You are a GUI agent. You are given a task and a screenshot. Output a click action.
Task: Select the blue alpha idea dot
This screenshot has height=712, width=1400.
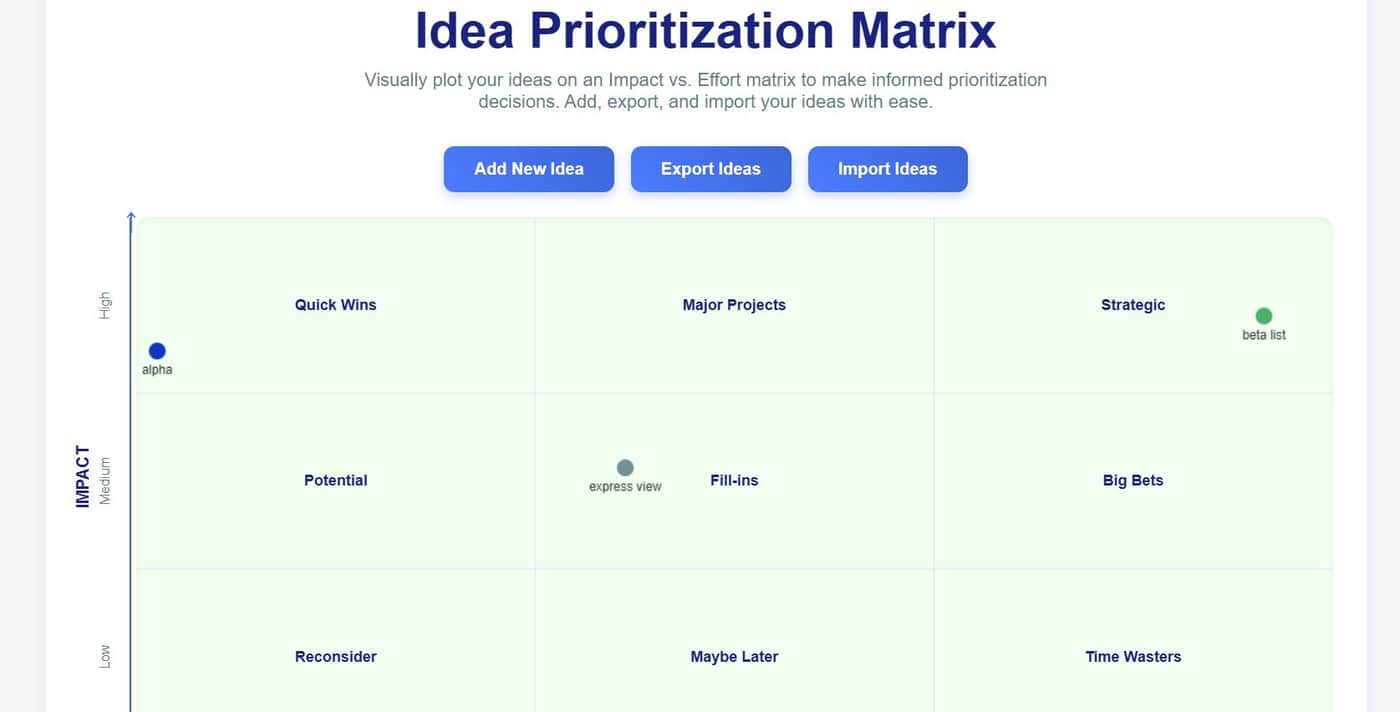coord(157,351)
